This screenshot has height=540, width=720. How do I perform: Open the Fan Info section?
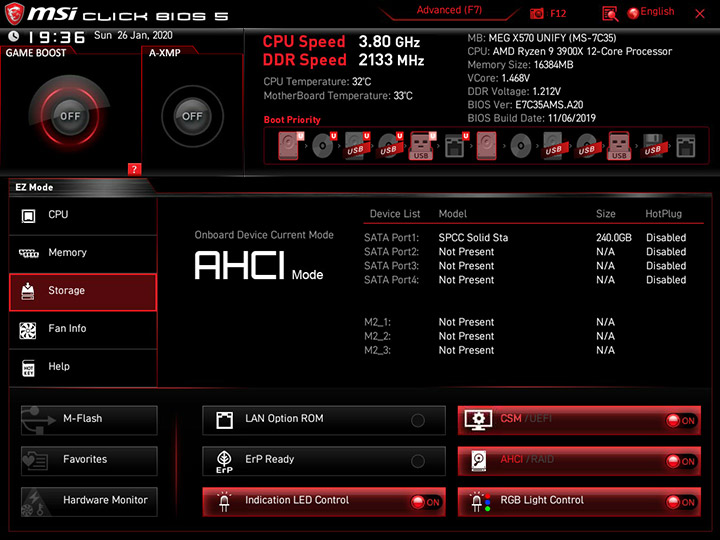pos(83,329)
